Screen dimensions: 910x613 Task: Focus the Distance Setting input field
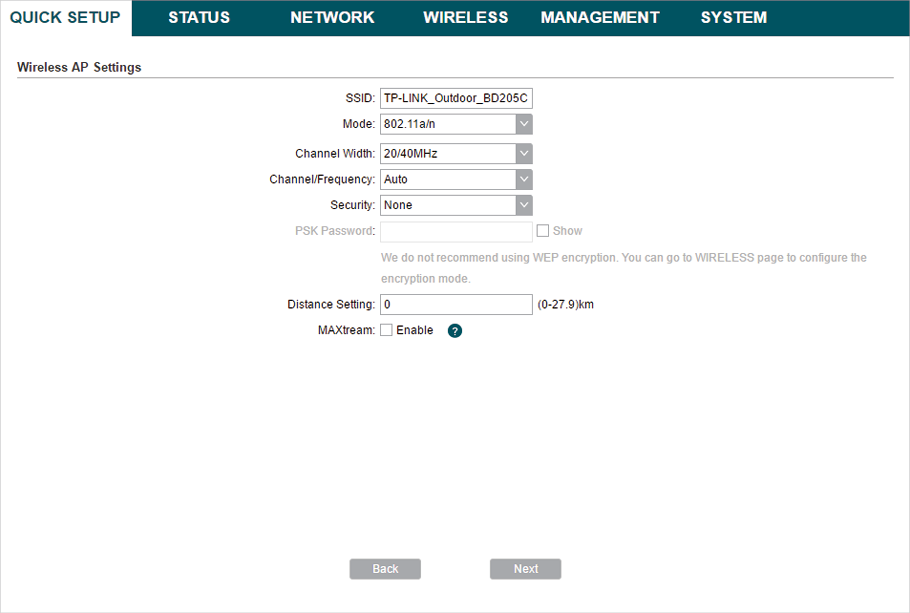click(x=456, y=304)
